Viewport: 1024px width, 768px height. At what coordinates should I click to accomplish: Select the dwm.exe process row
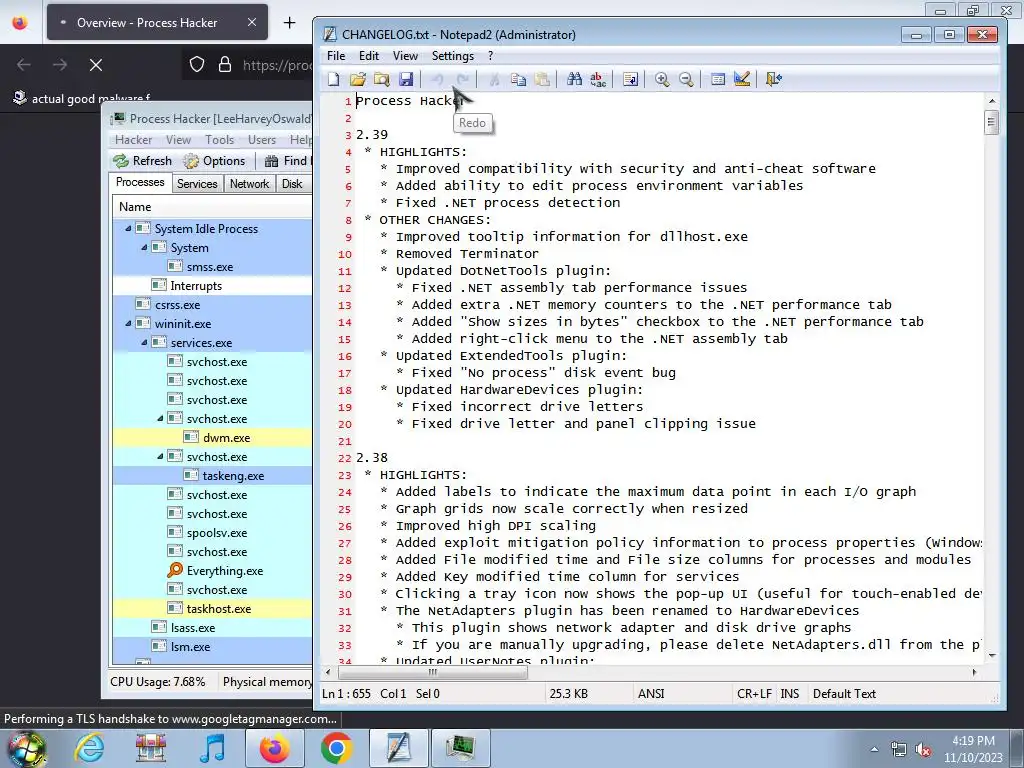(x=212, y=438)
